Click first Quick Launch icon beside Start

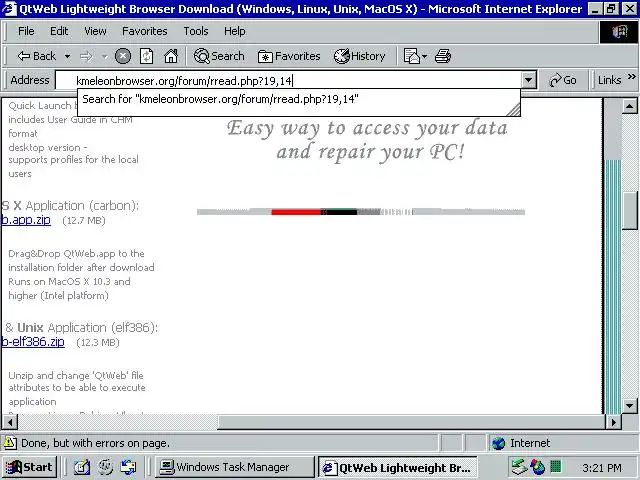pos(82,467)
